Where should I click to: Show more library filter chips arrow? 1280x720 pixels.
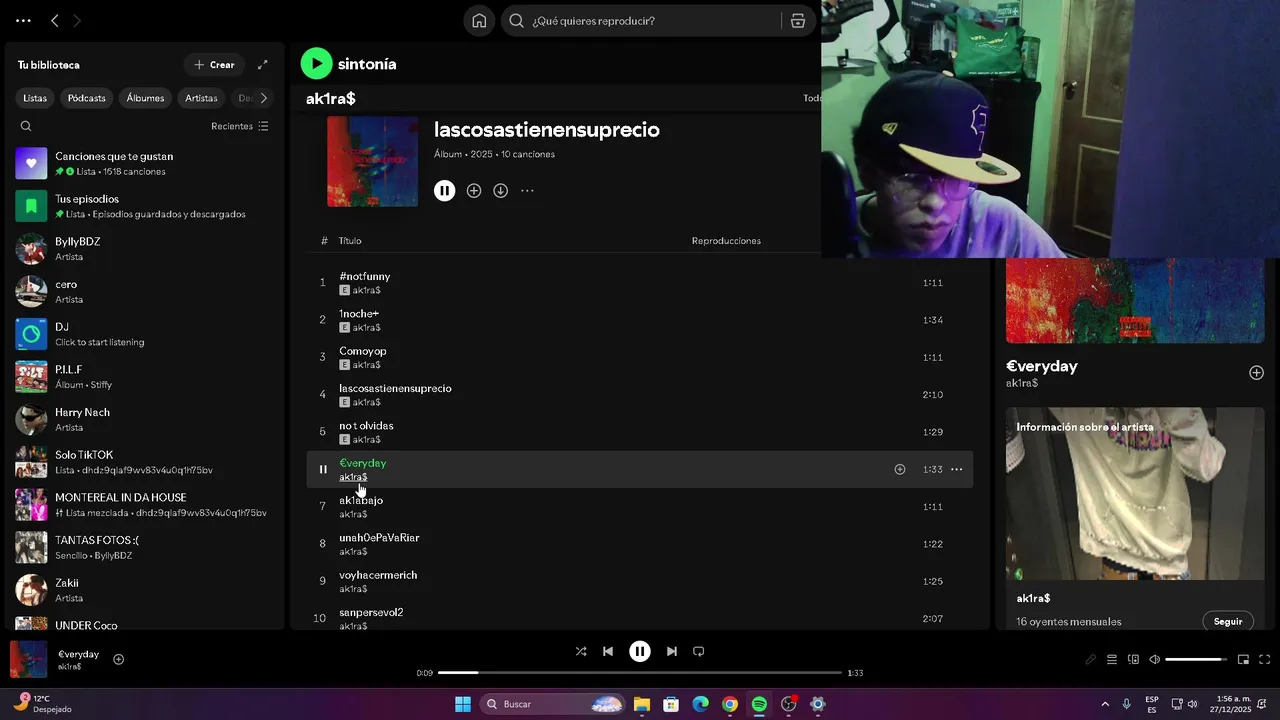point(264,98)
